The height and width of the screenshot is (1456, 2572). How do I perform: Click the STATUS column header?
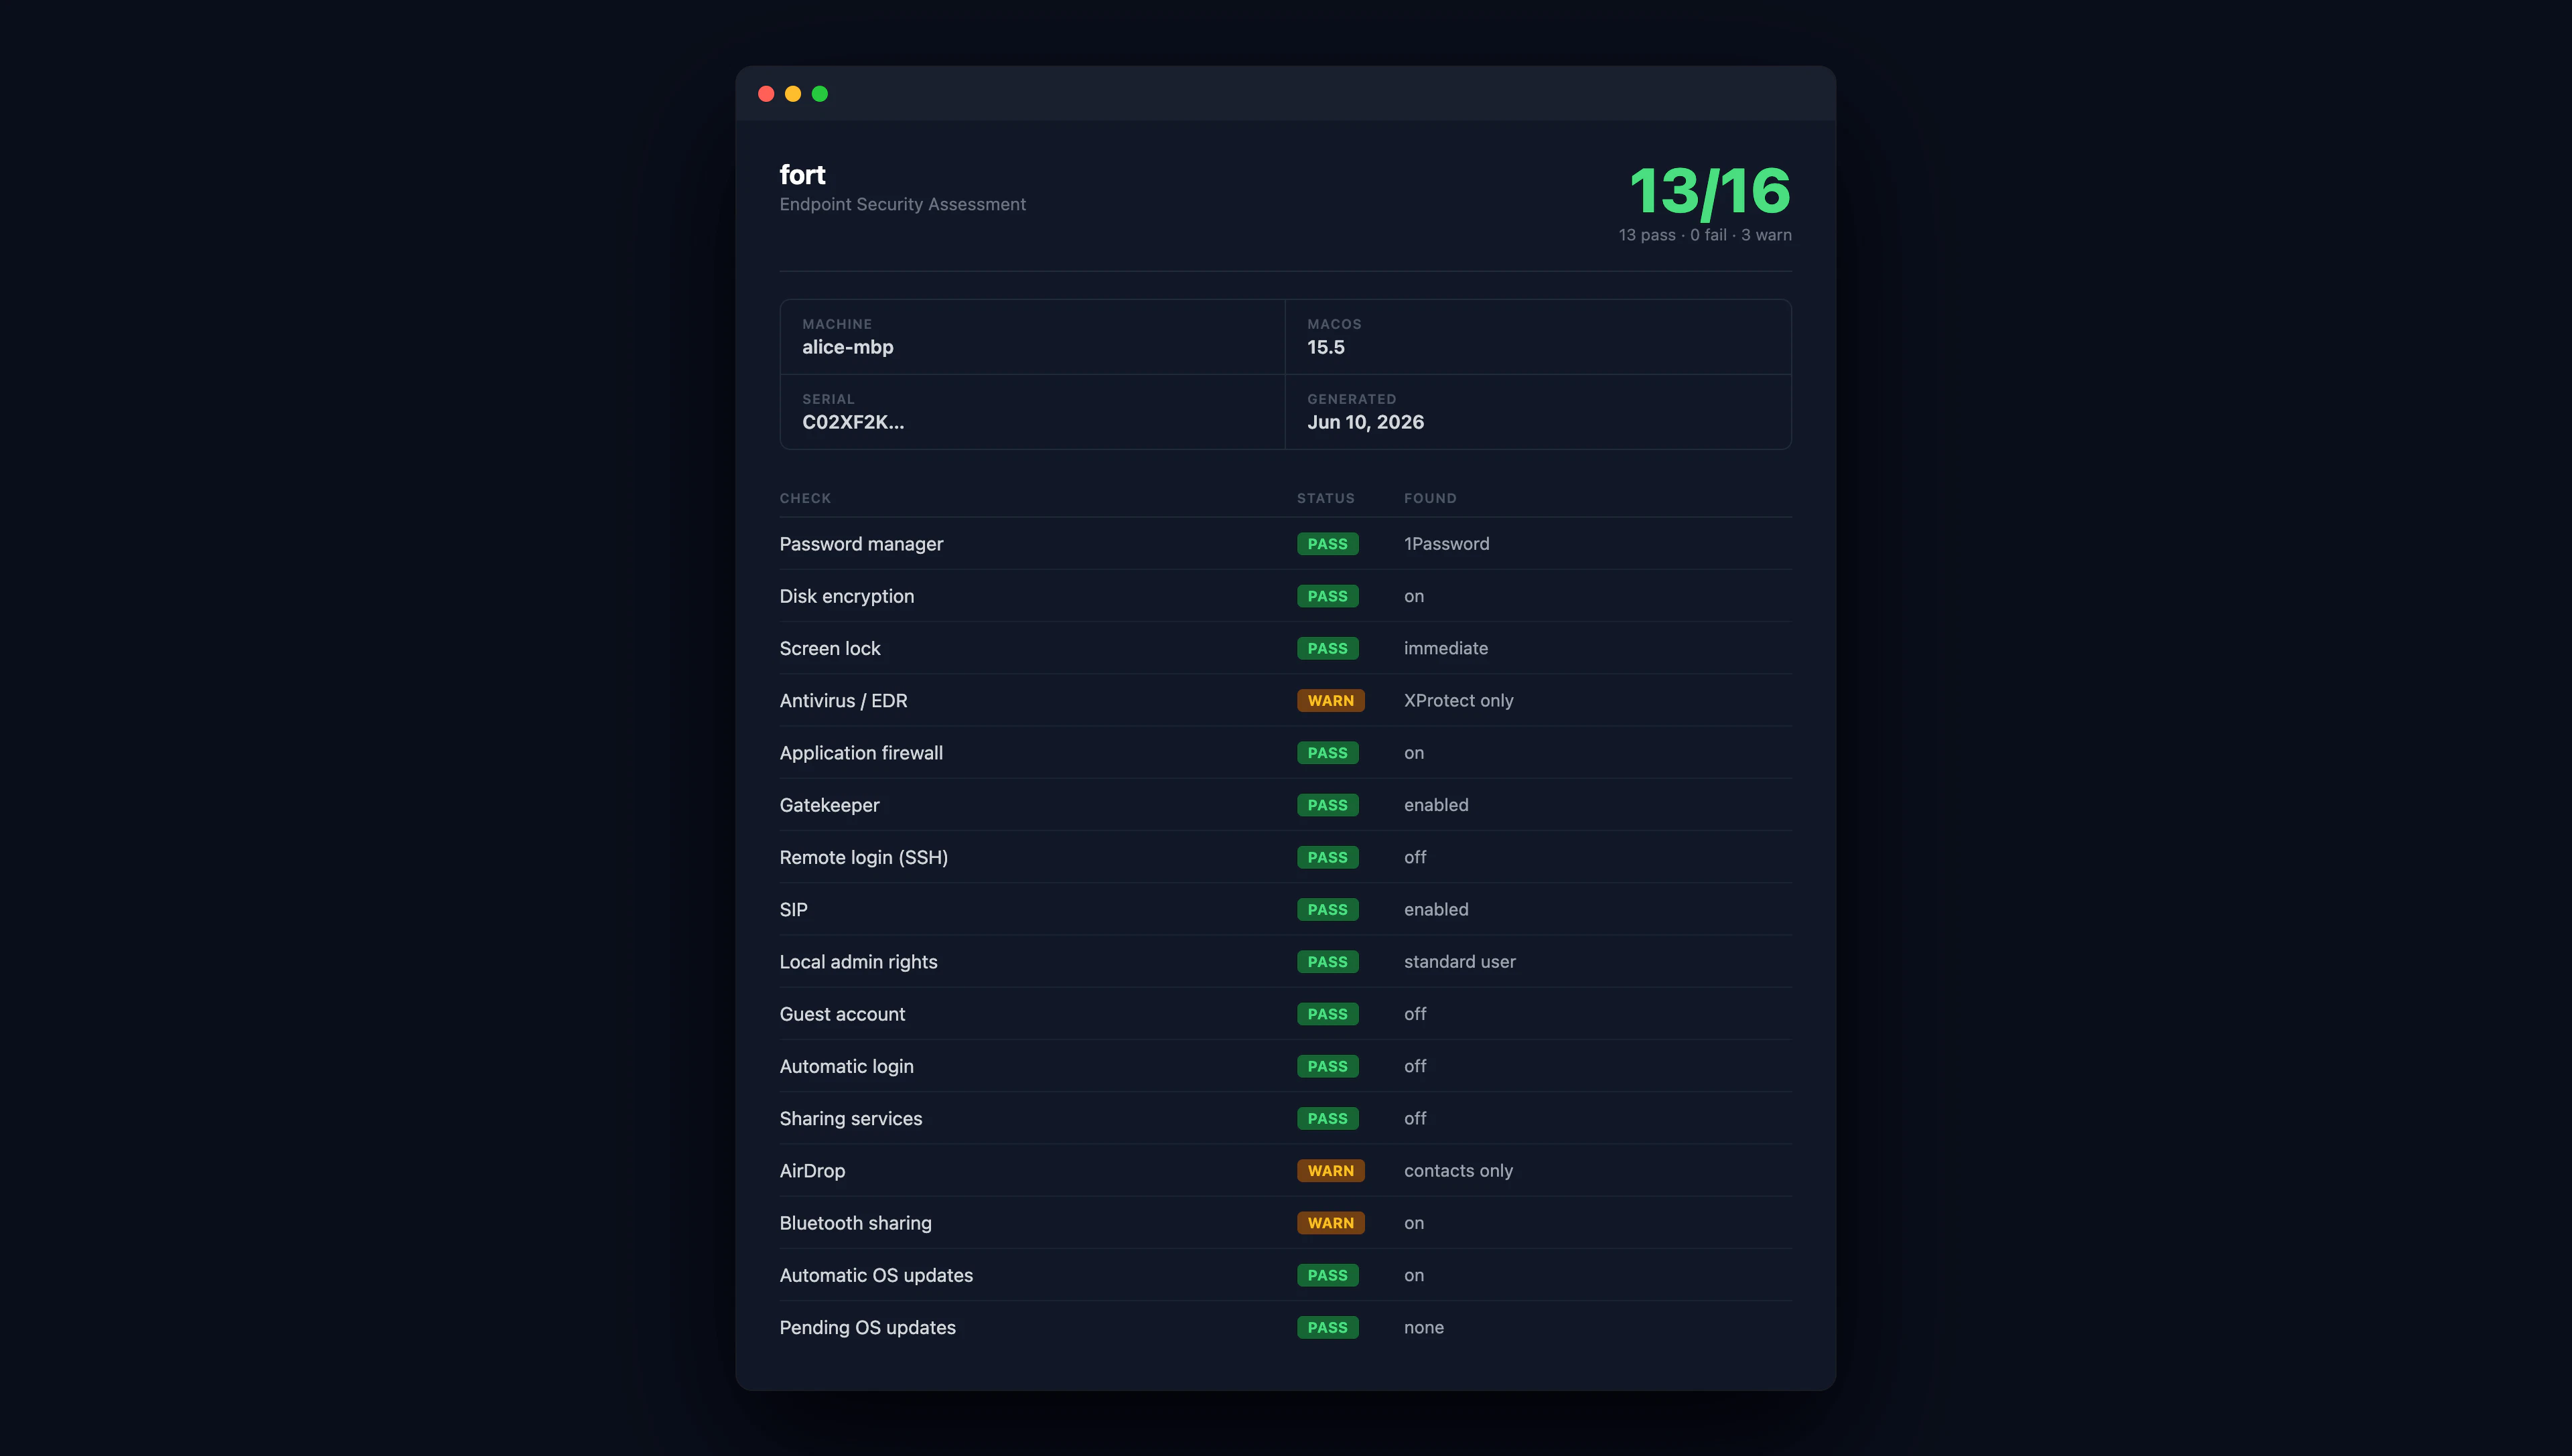(x=1325, y=498)
